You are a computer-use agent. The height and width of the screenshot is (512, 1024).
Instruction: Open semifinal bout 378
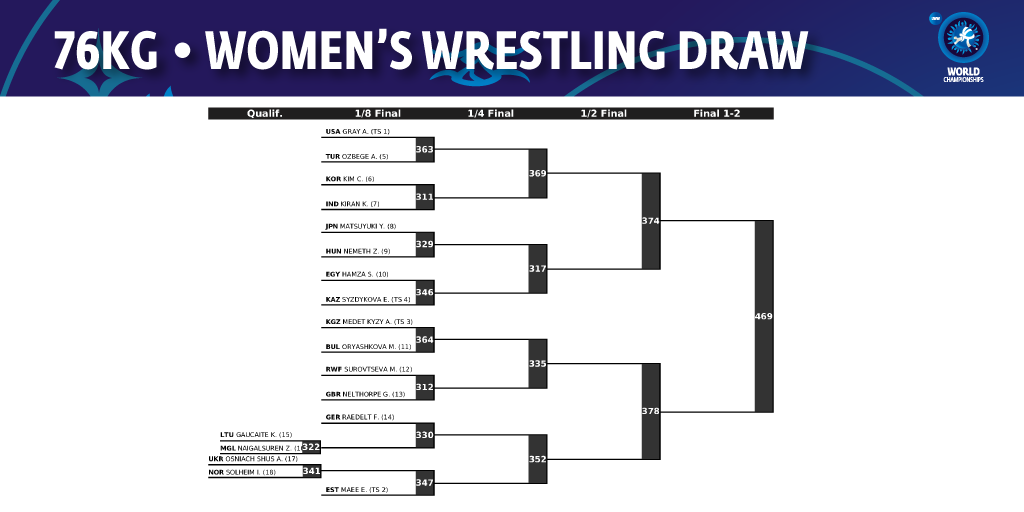650,411
